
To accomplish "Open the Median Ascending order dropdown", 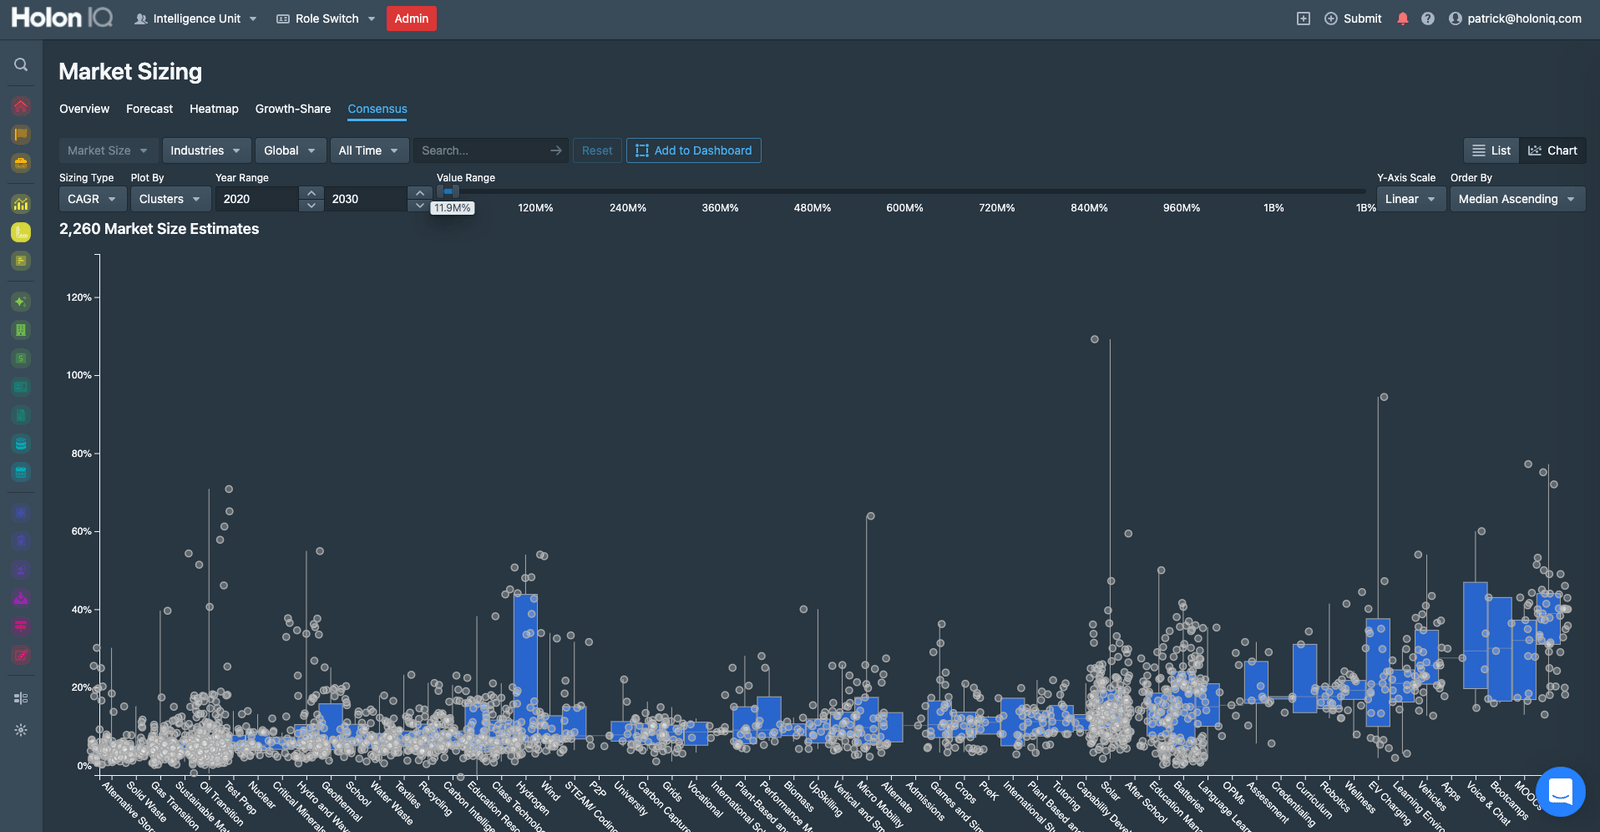I will (1516, 199).
